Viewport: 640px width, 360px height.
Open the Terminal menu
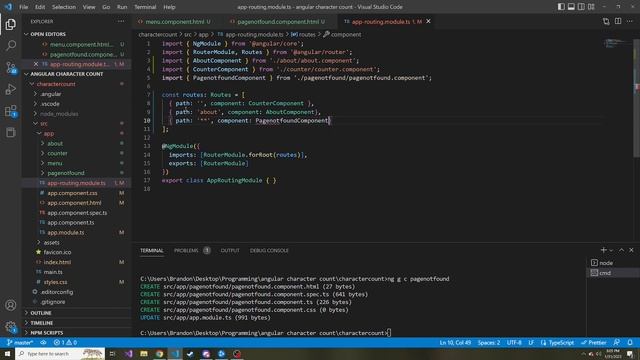tap(145, 7)
